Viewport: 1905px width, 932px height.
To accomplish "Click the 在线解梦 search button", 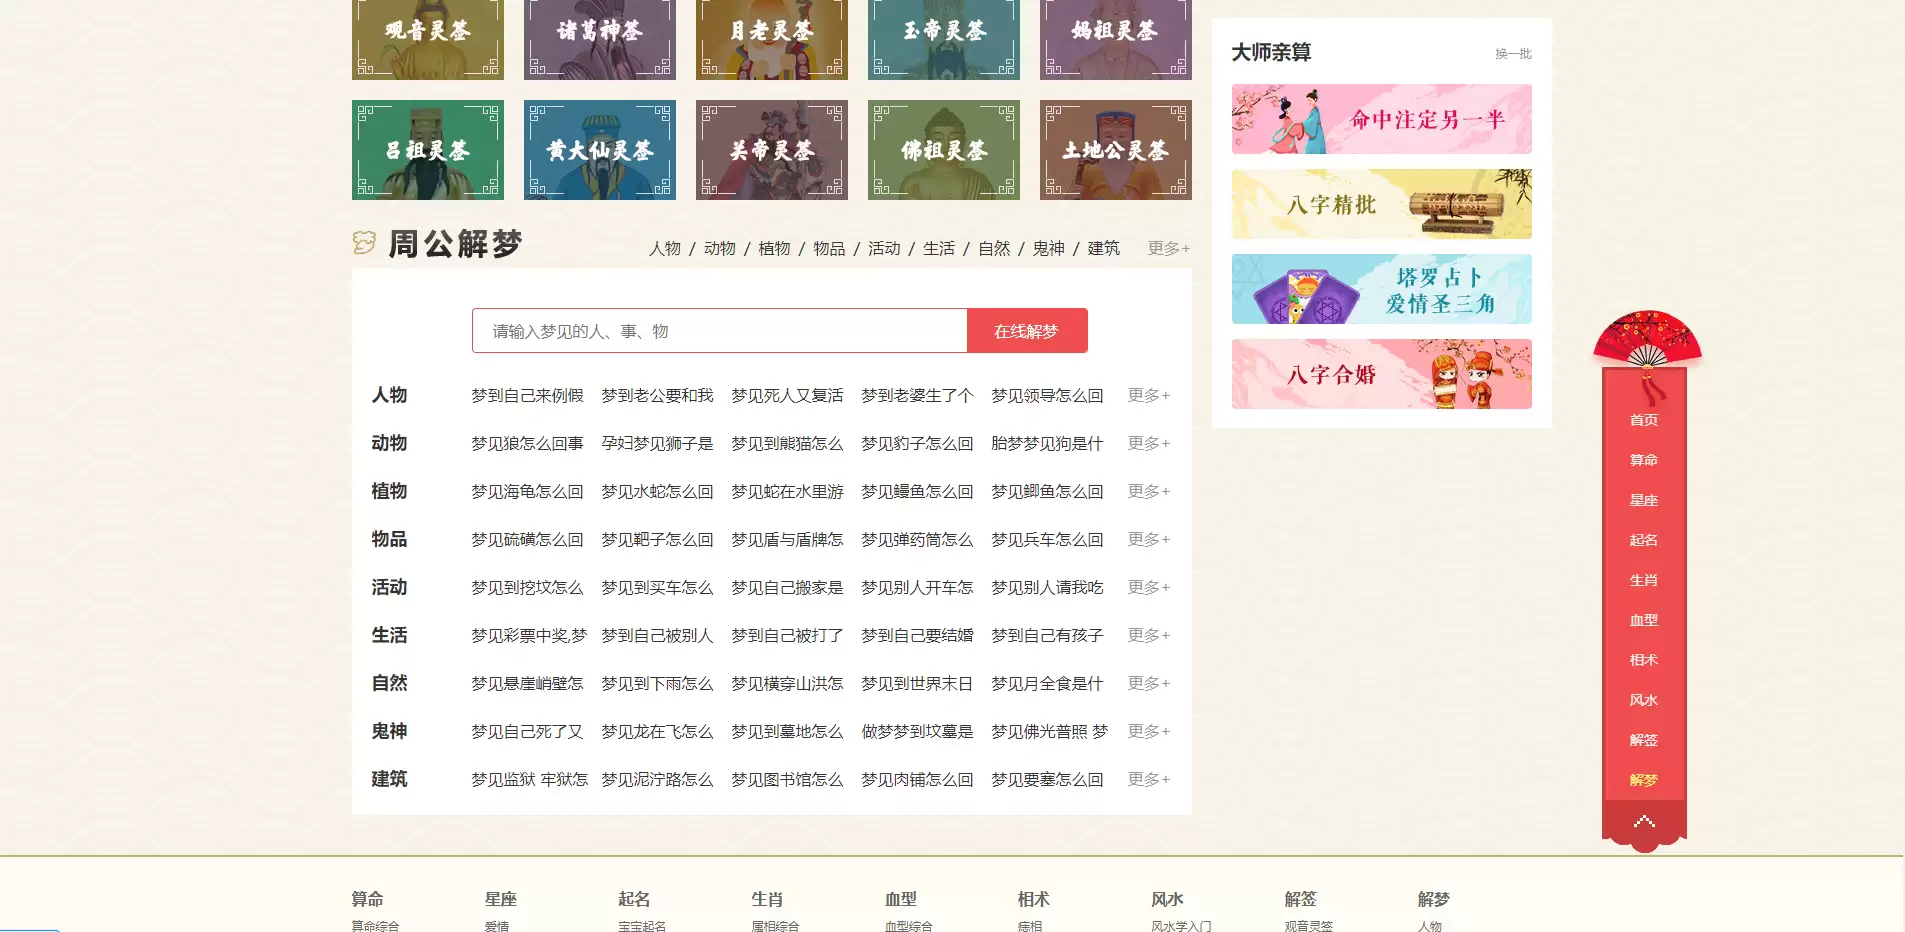I will coord(1027,331).
